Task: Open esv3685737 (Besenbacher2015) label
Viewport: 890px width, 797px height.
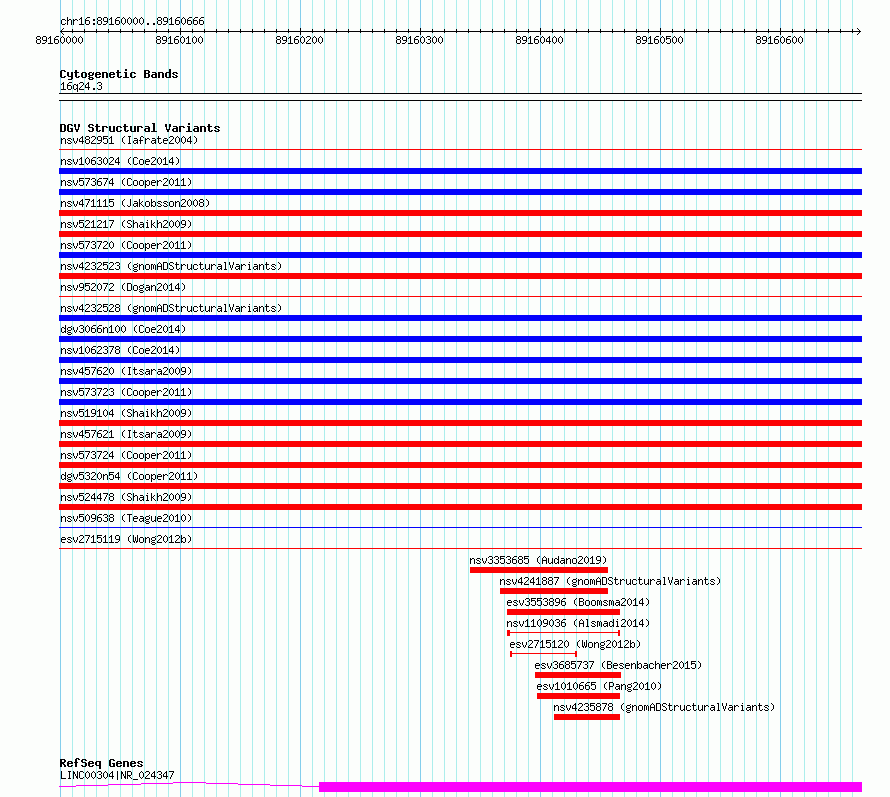Action: tap(618, 665)
